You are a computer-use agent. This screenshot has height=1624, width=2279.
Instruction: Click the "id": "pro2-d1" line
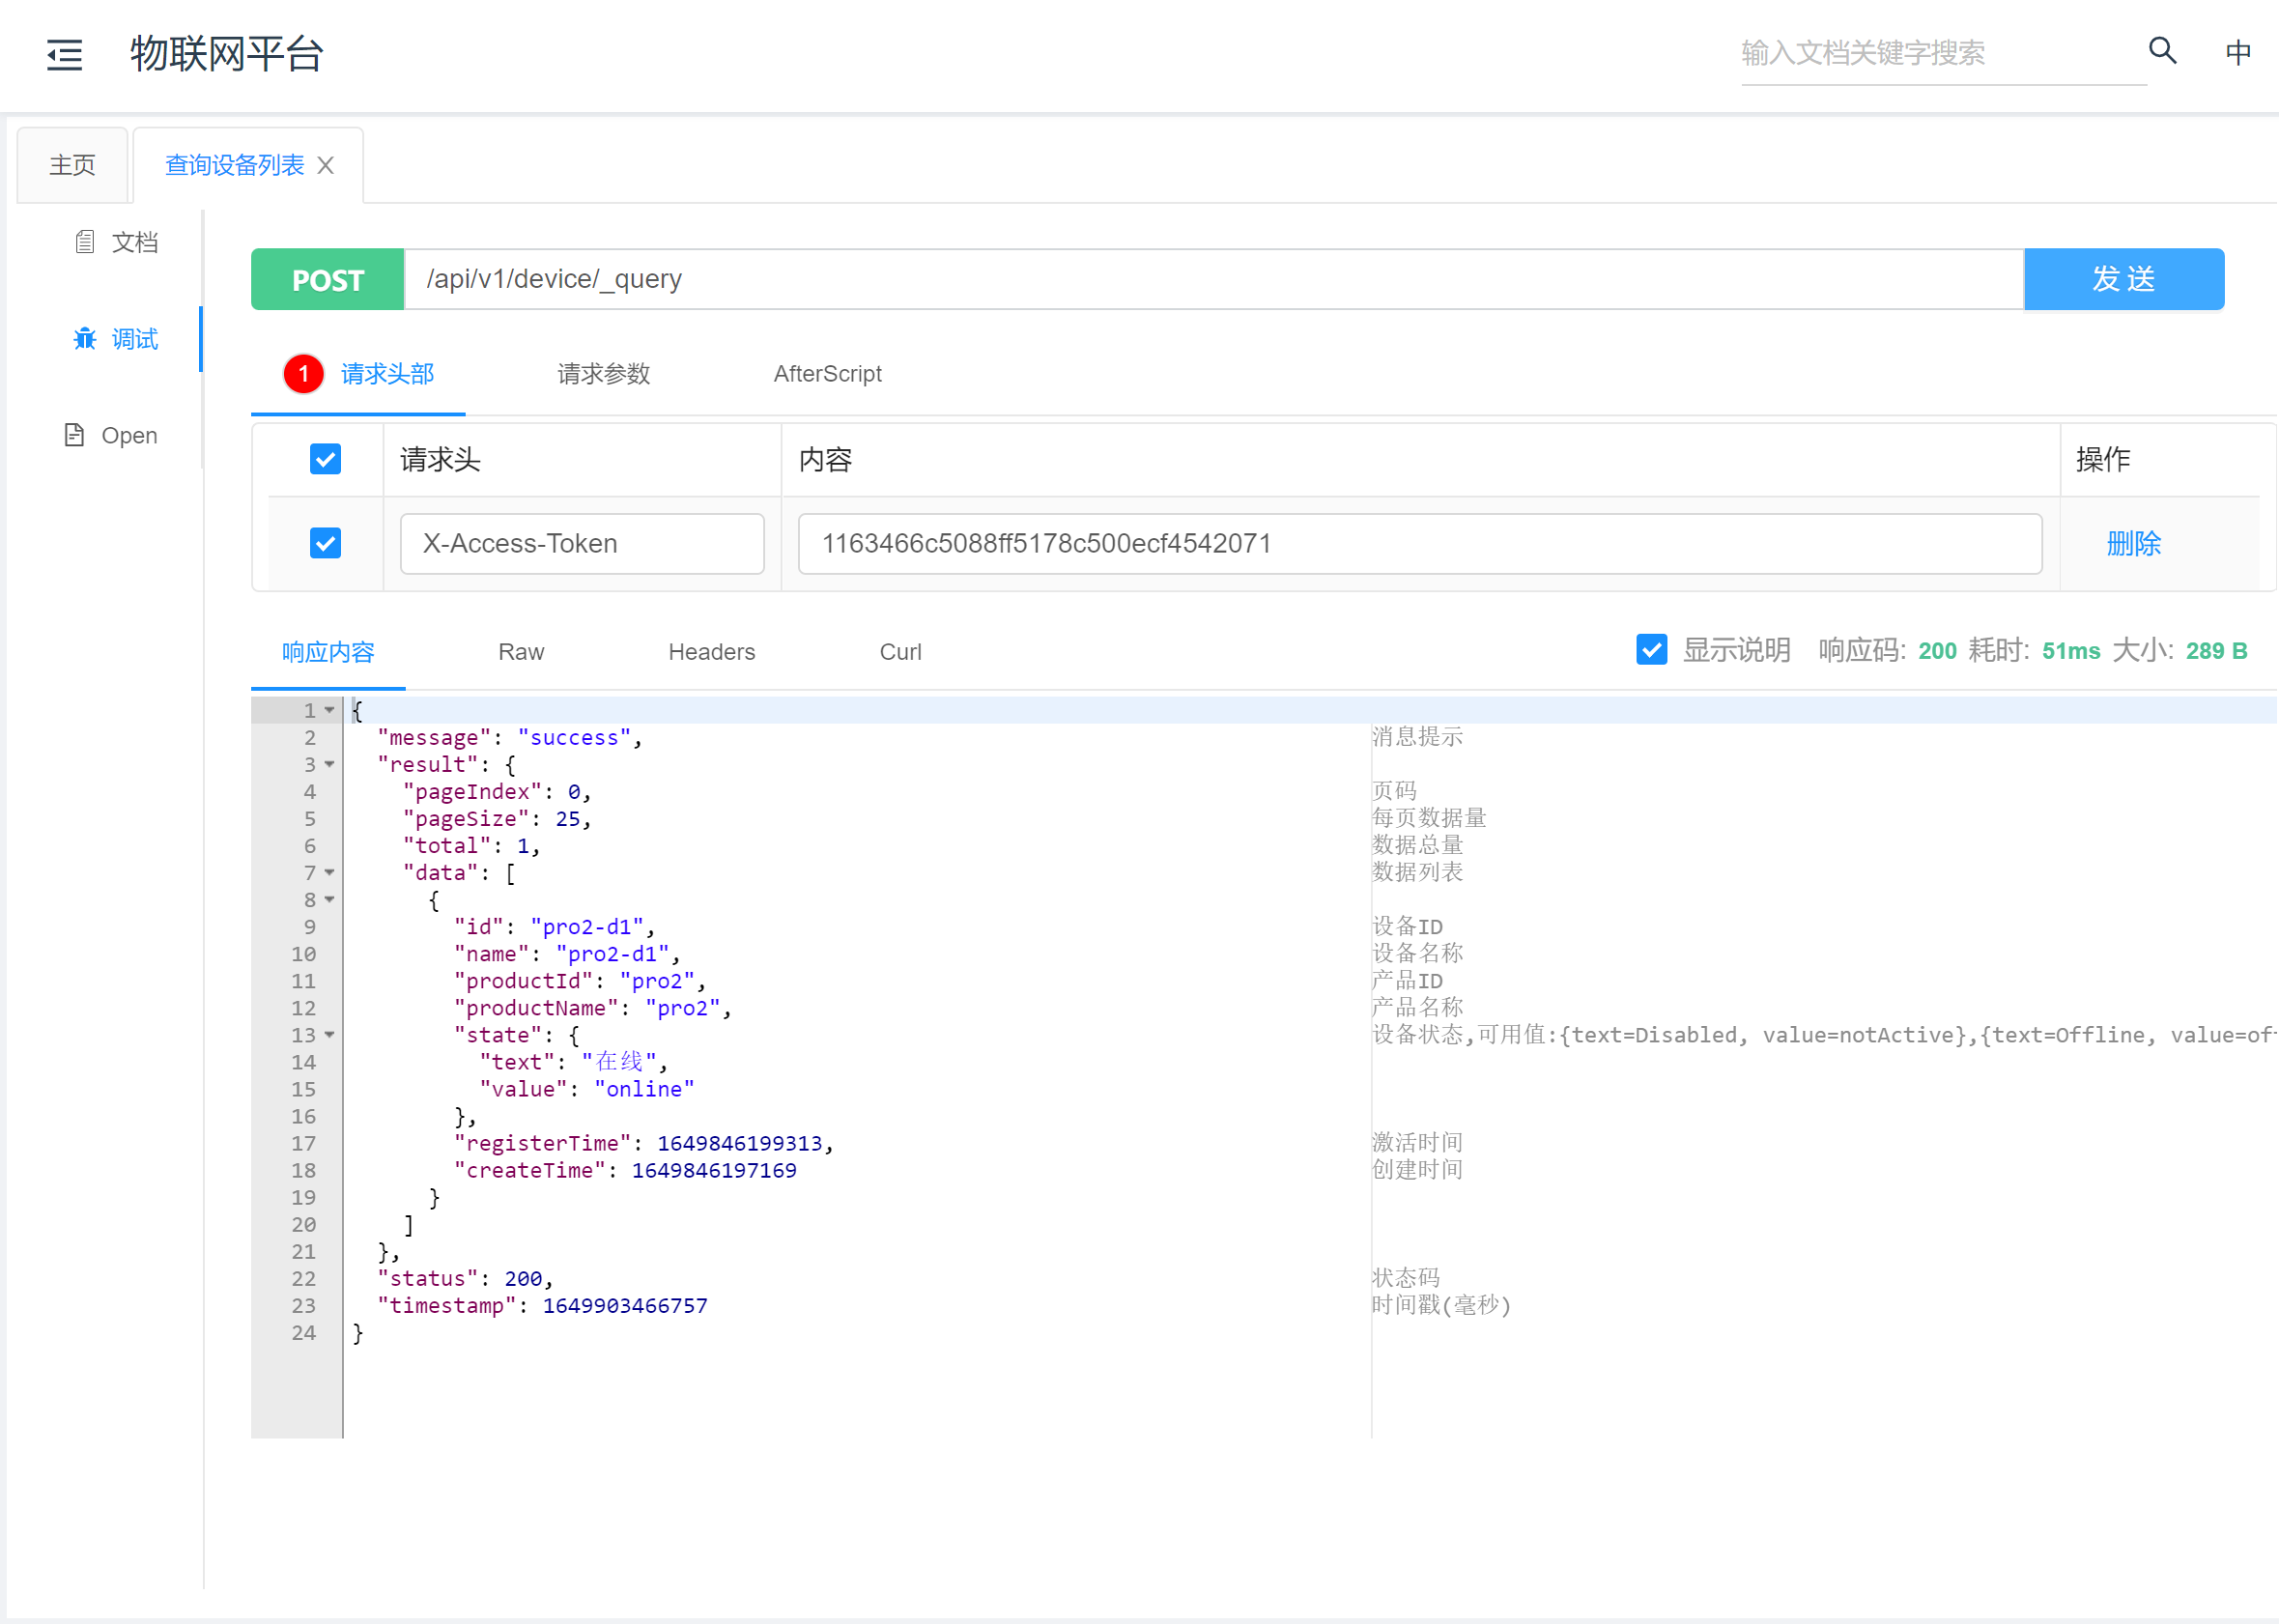pyautogui.click(x=555, y=927)
